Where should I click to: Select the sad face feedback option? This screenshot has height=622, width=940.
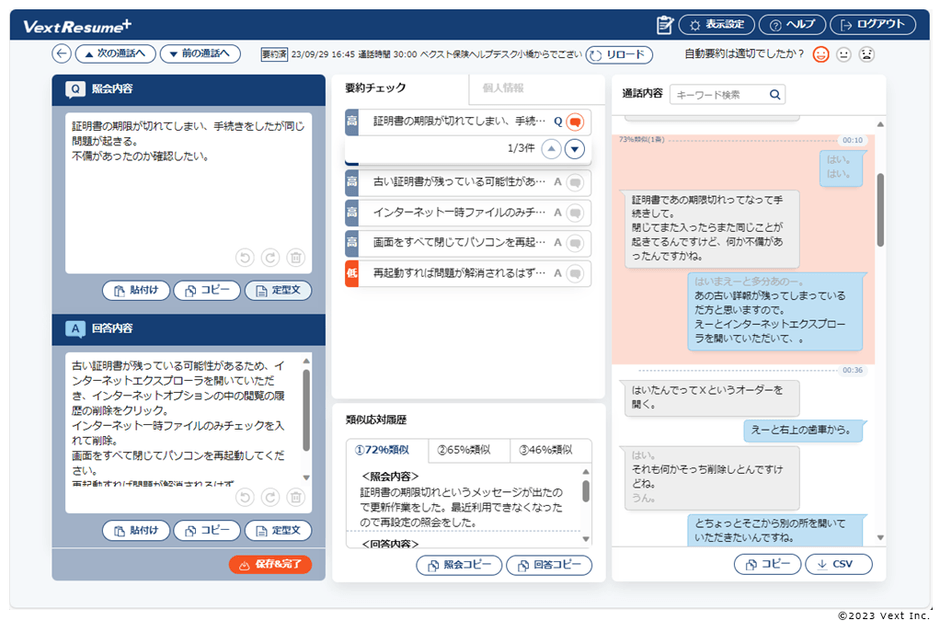866,55
